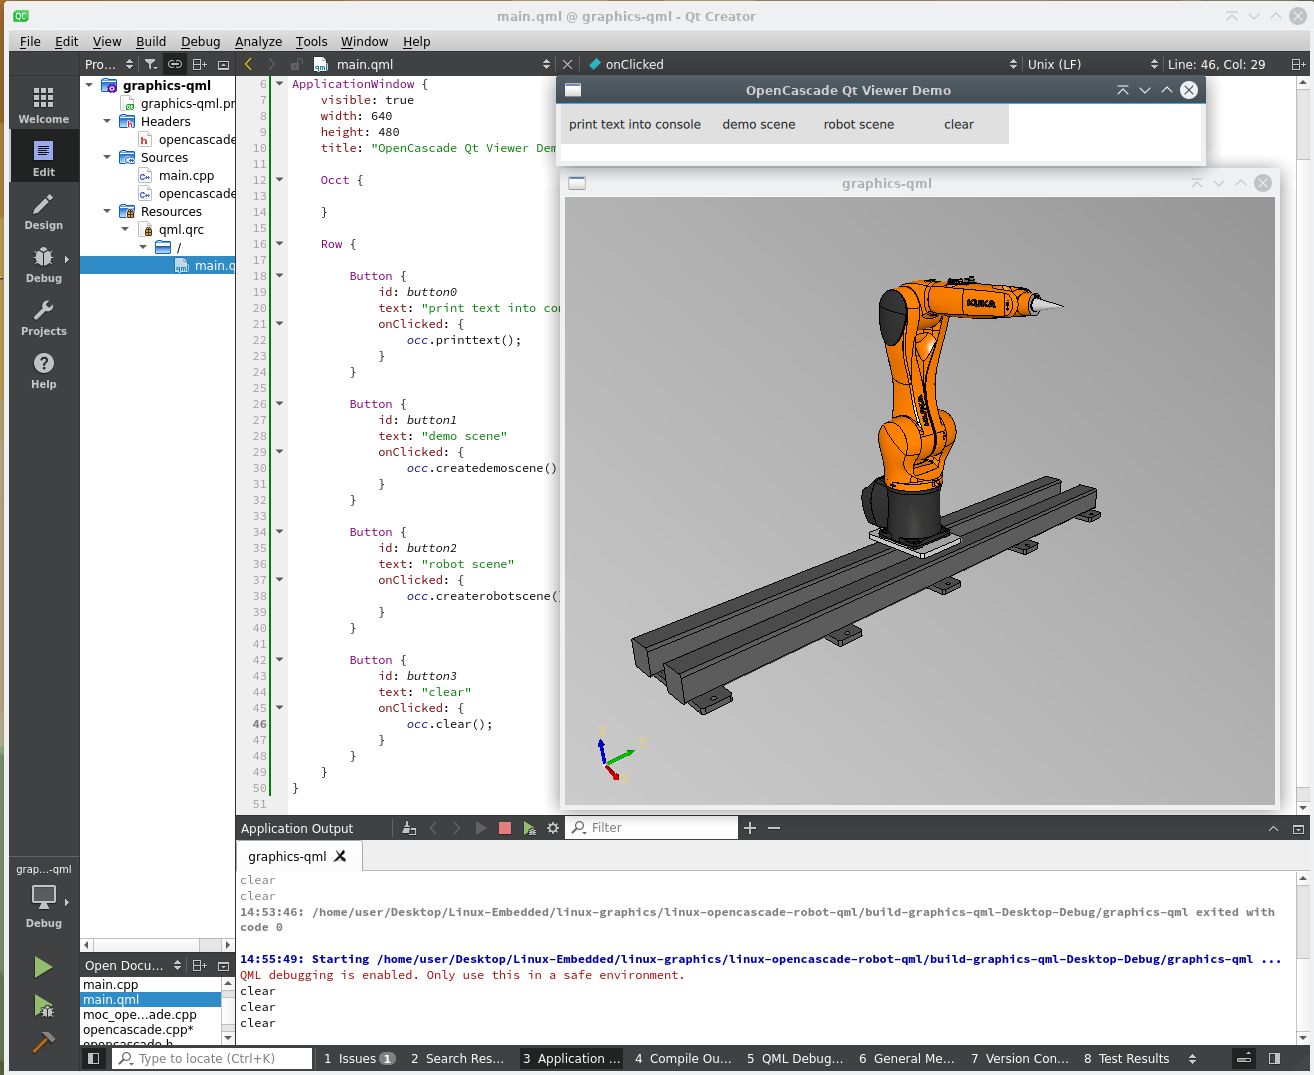Click the Projects panel horizontal scrollbar
The width and height of the screenshot is (1314, 1075).
click(157, 944)
